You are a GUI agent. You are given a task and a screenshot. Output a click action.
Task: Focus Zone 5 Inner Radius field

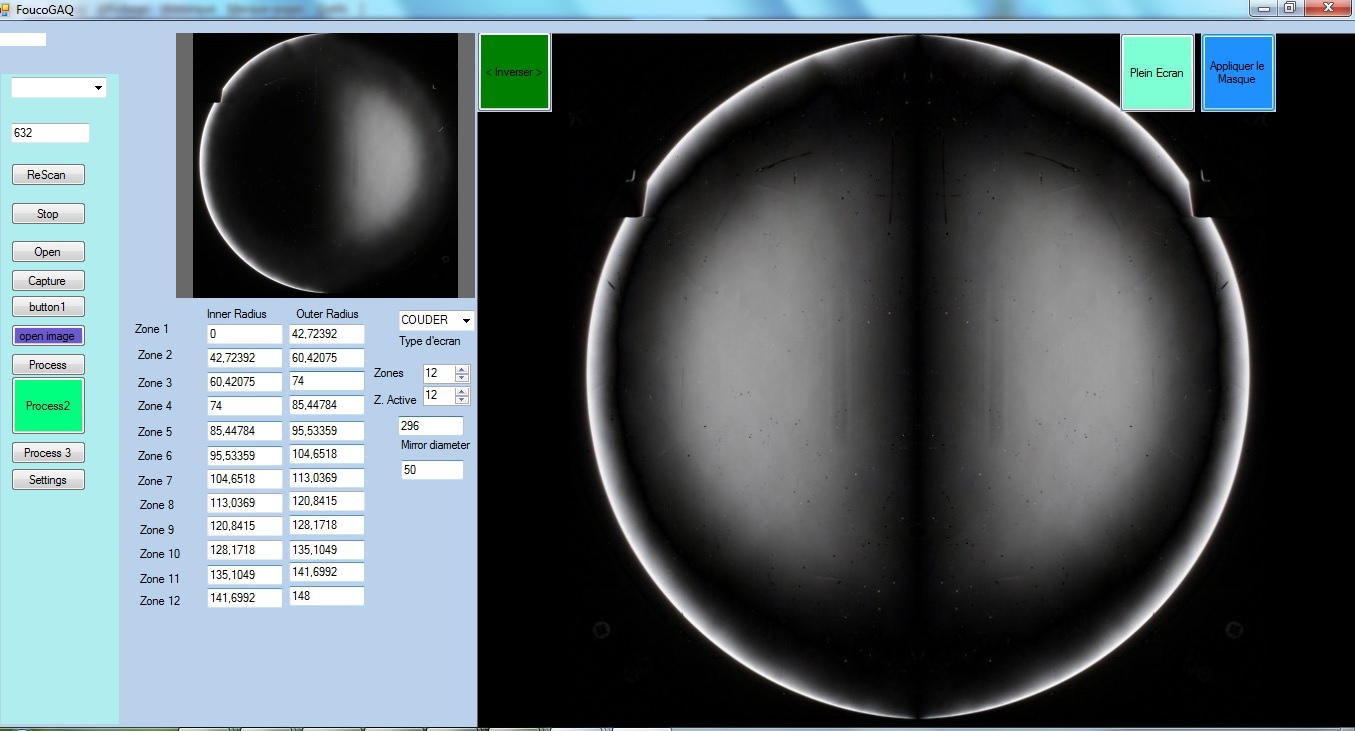tap(245, 432)
